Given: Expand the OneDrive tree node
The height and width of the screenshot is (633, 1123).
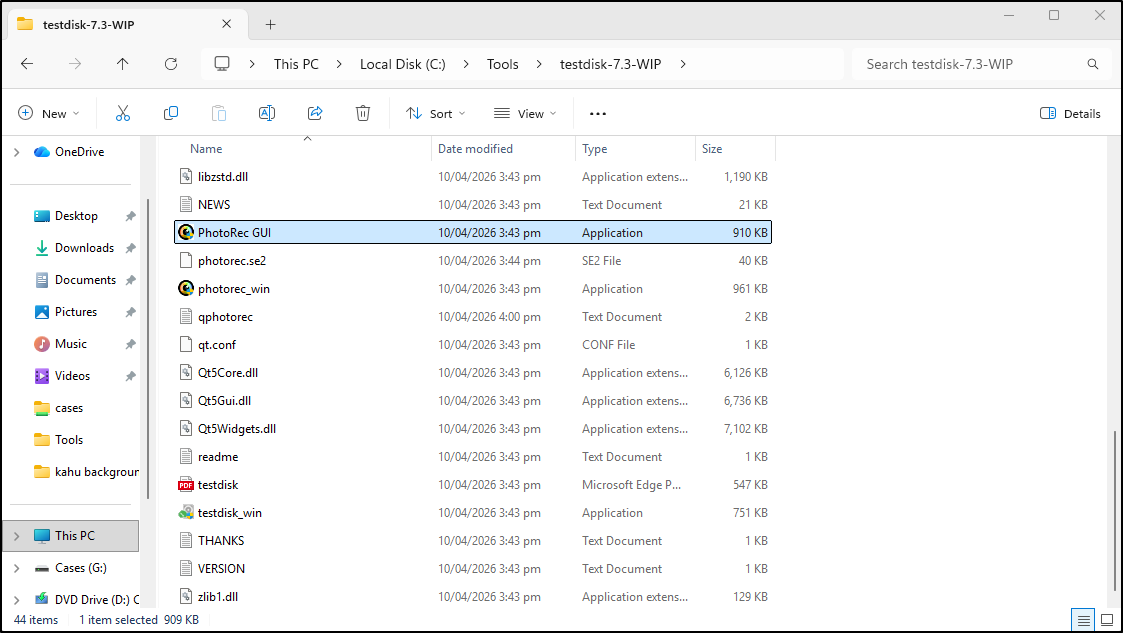Looking at the screenshot, I should coord(16,152).
